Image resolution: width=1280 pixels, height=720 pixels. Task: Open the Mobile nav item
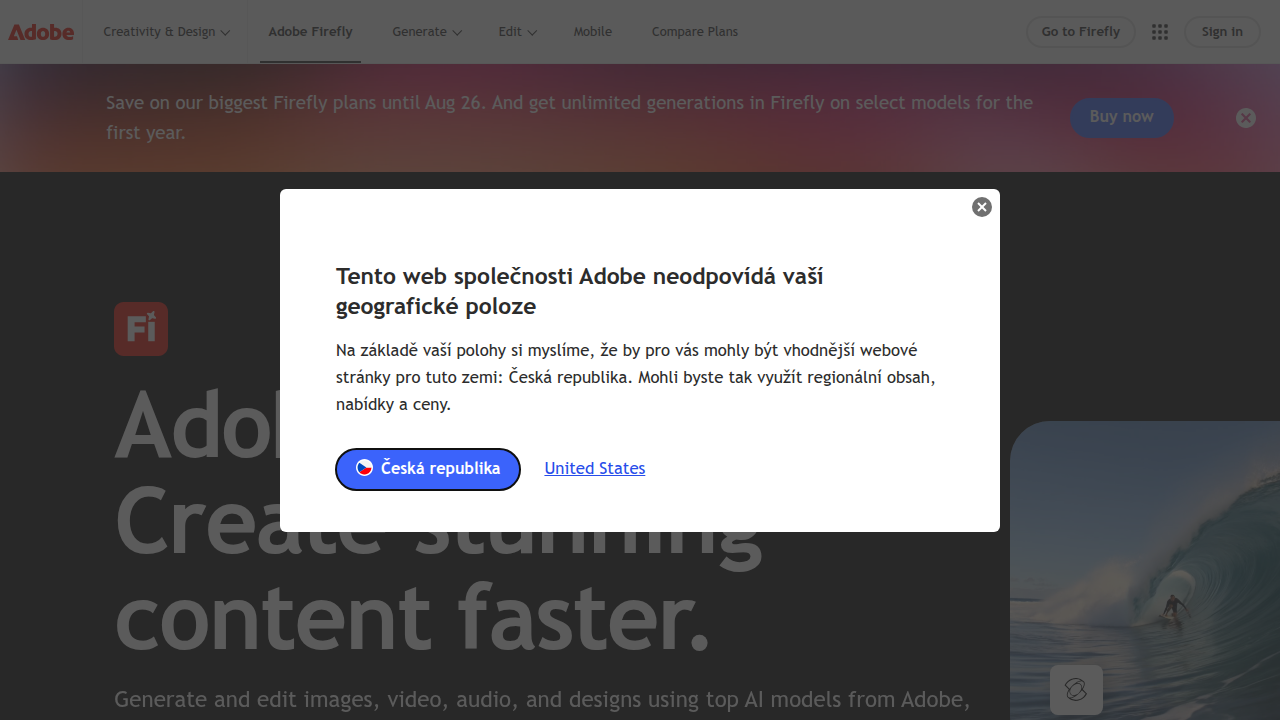(593, 32)
